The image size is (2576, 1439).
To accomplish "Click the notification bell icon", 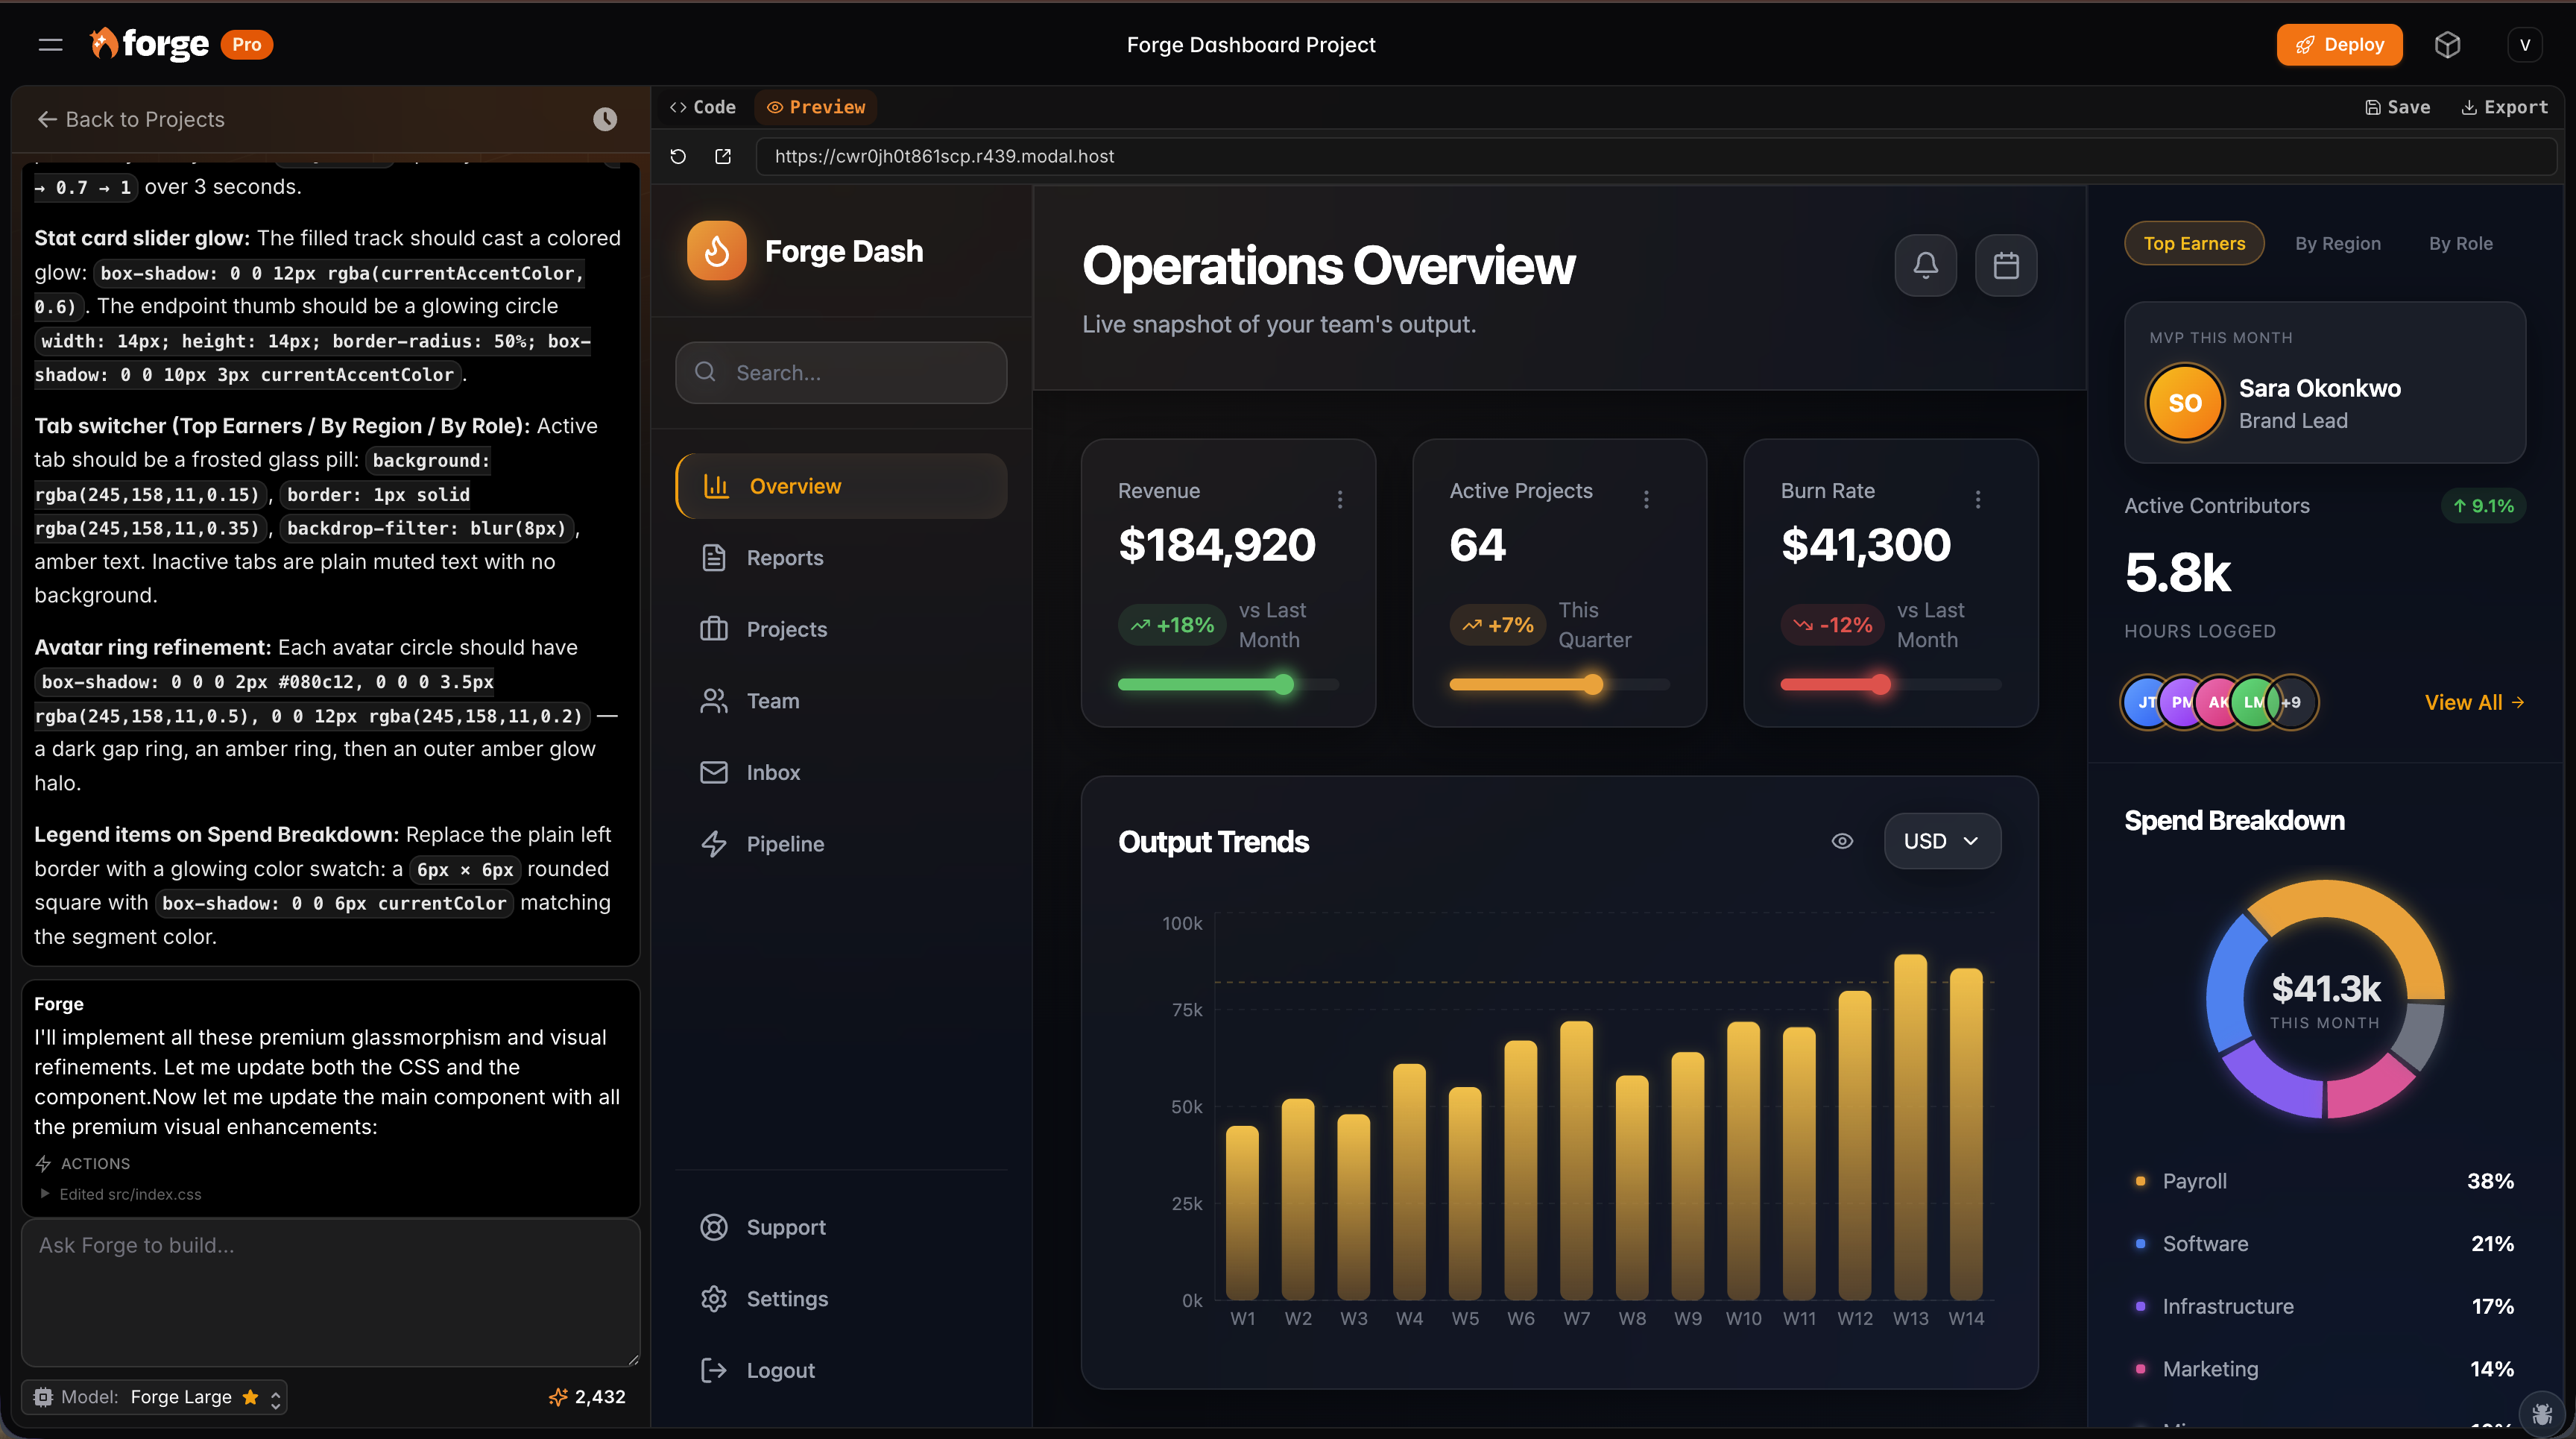I will (x=1925, y=265).
